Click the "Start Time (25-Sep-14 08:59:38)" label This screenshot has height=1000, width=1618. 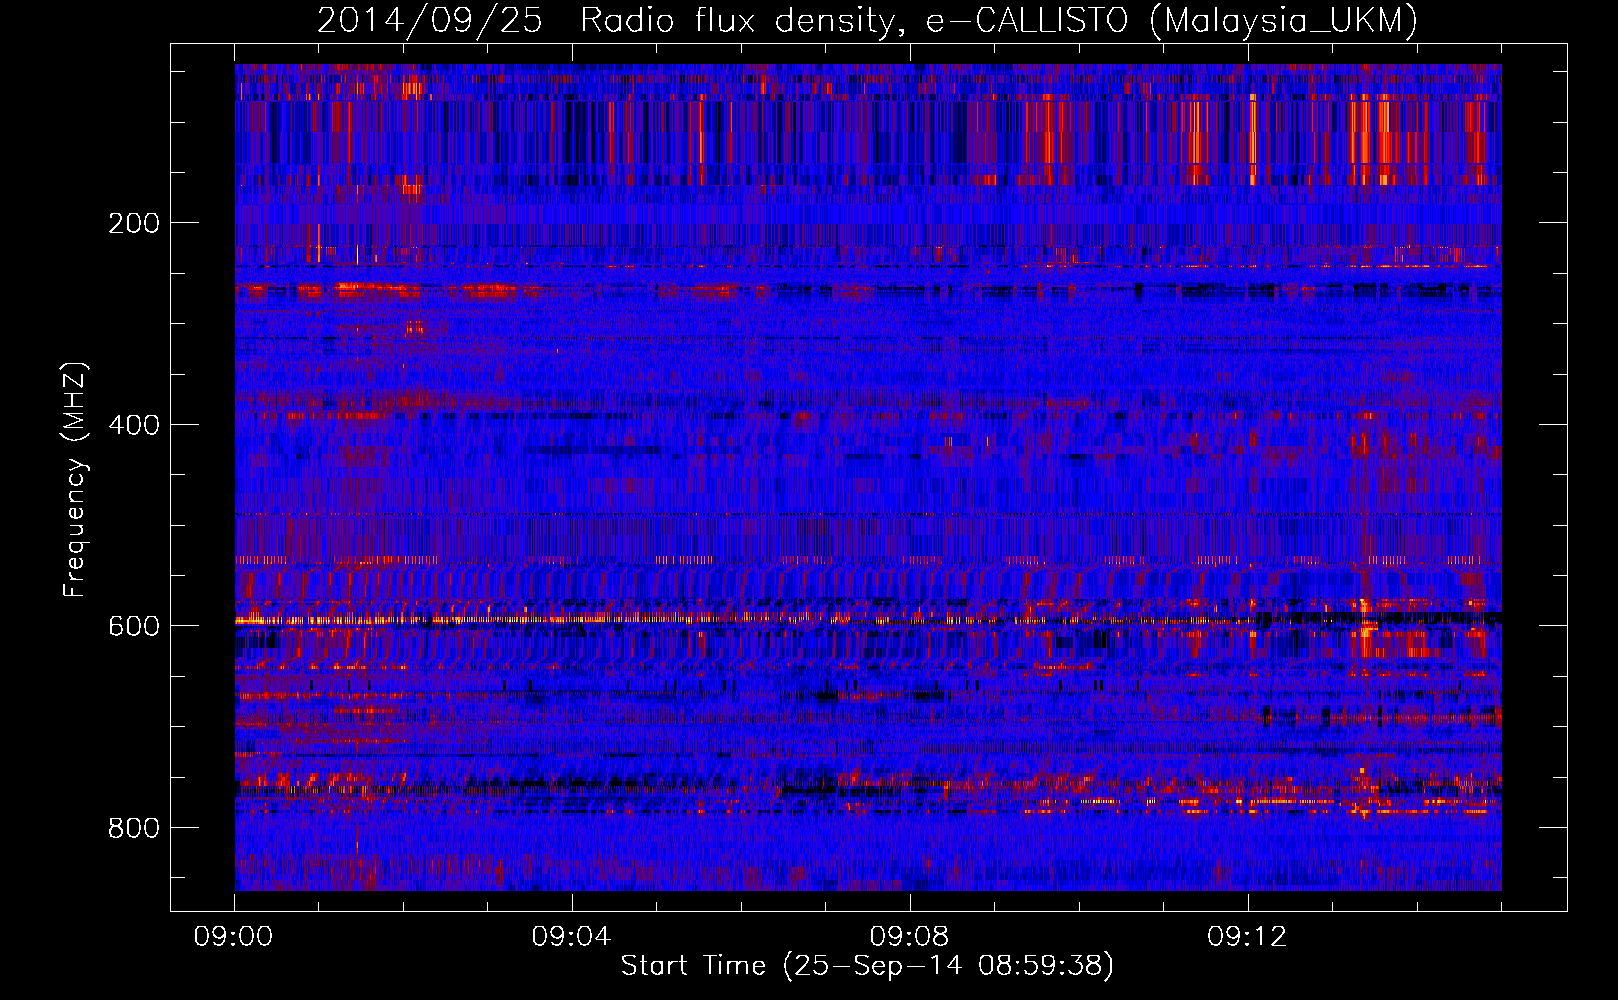coord(867,966)
